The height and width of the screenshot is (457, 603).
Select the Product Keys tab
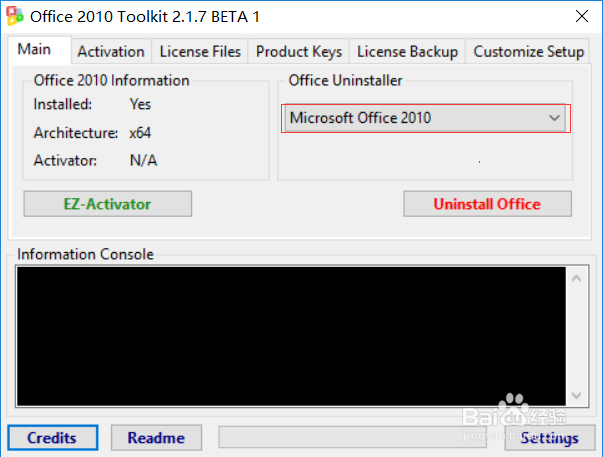299,51
